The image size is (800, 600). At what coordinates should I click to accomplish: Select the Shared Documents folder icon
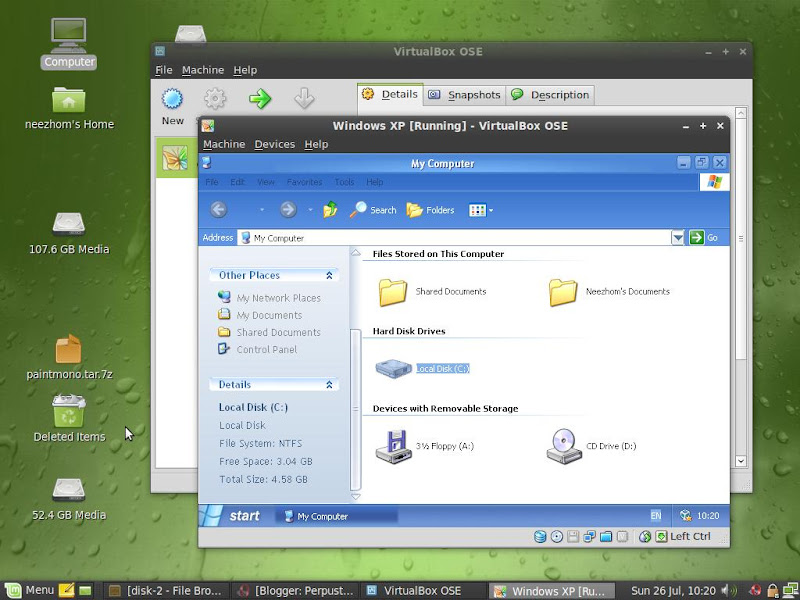click(393, 292)
